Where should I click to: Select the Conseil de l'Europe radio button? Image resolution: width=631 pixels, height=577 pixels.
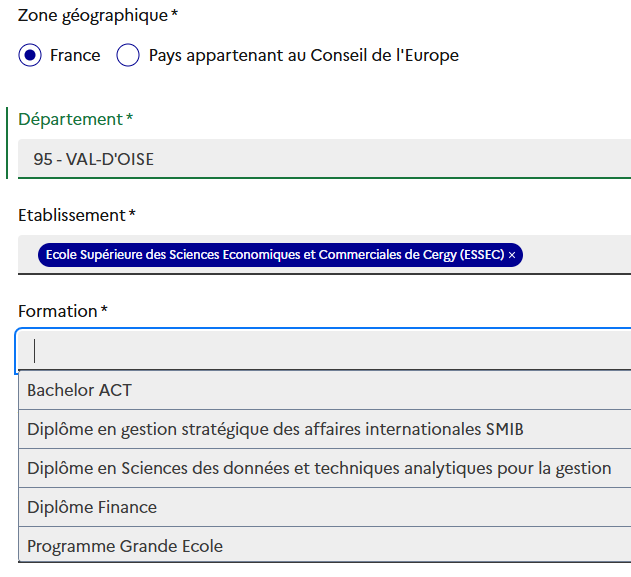(x=128, y=56)
